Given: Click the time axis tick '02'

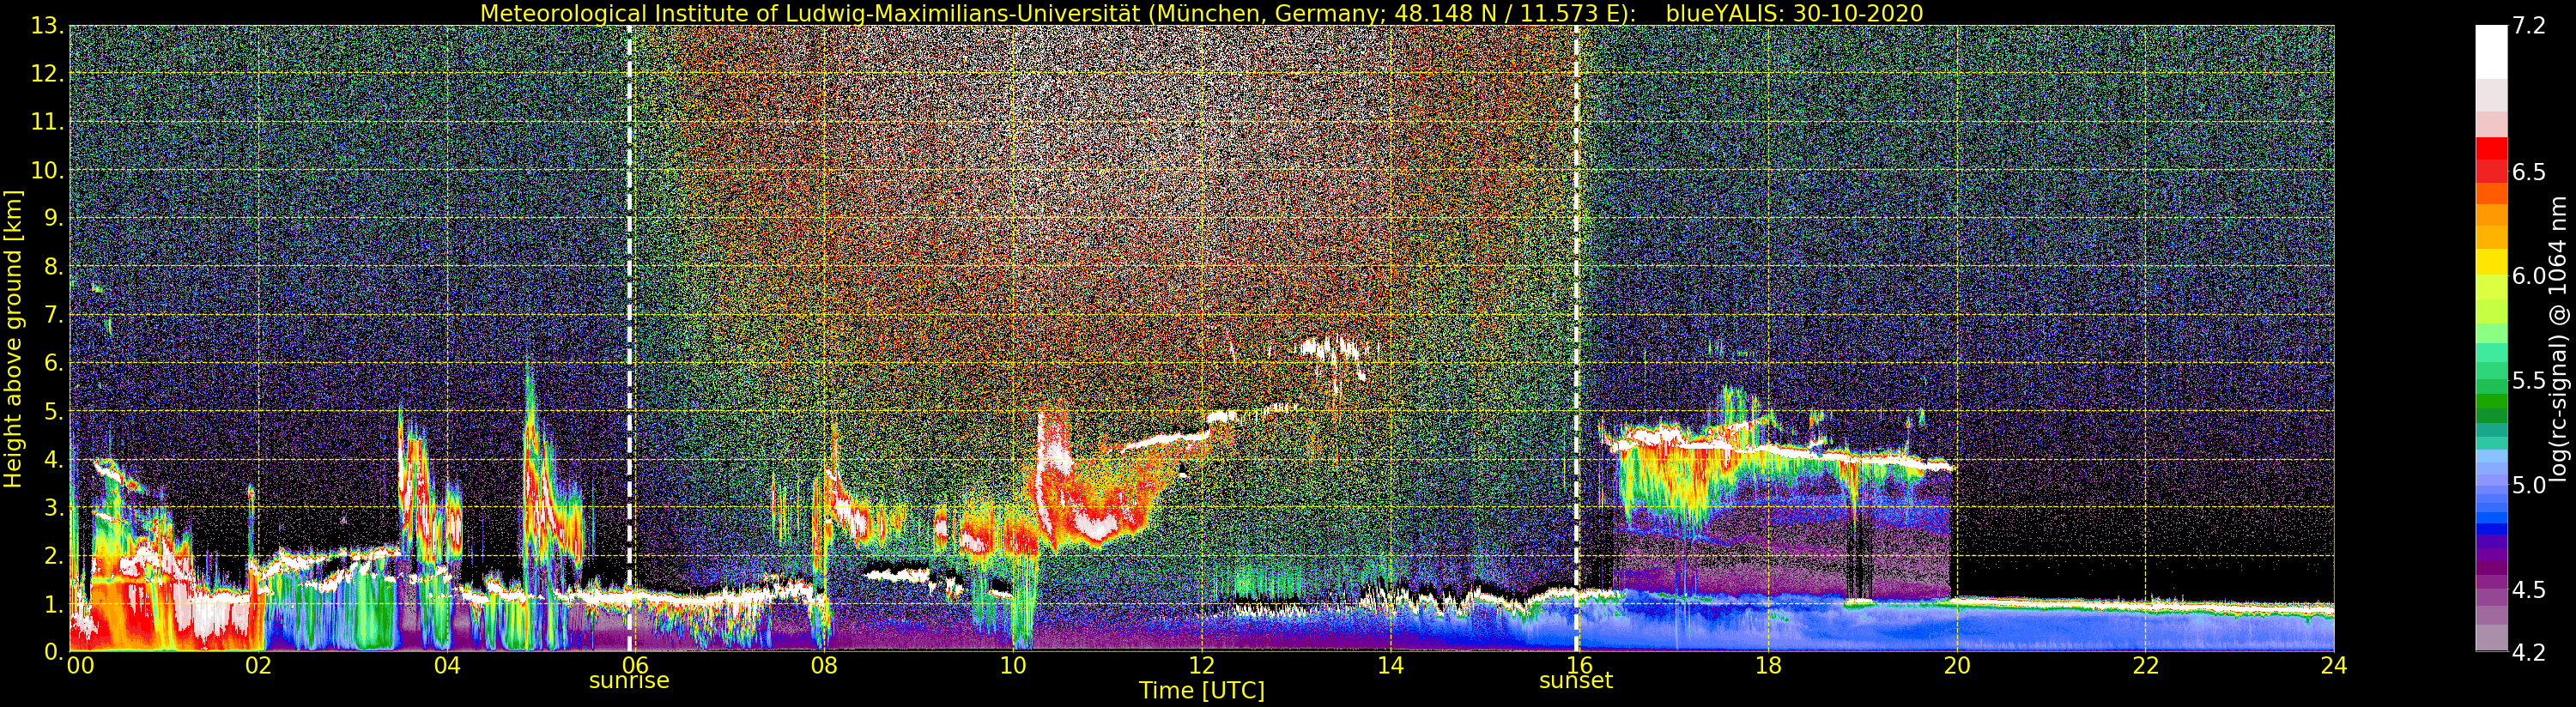Looking at the screenshot, I should pos(258,665).
